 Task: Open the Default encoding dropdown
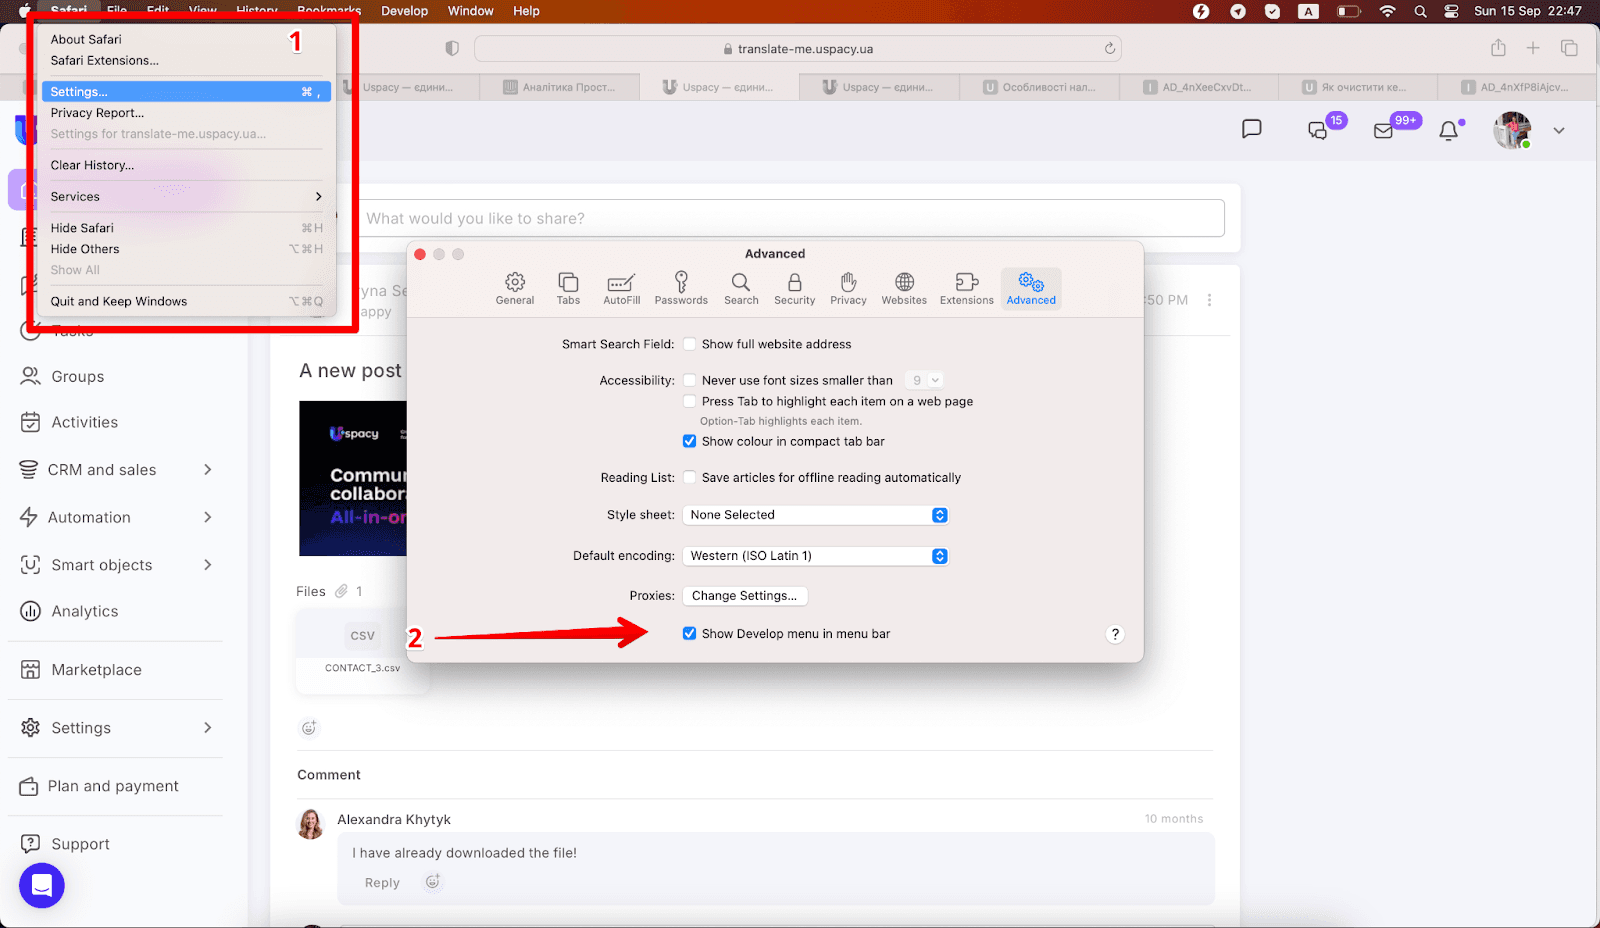[x=815, y=556]
